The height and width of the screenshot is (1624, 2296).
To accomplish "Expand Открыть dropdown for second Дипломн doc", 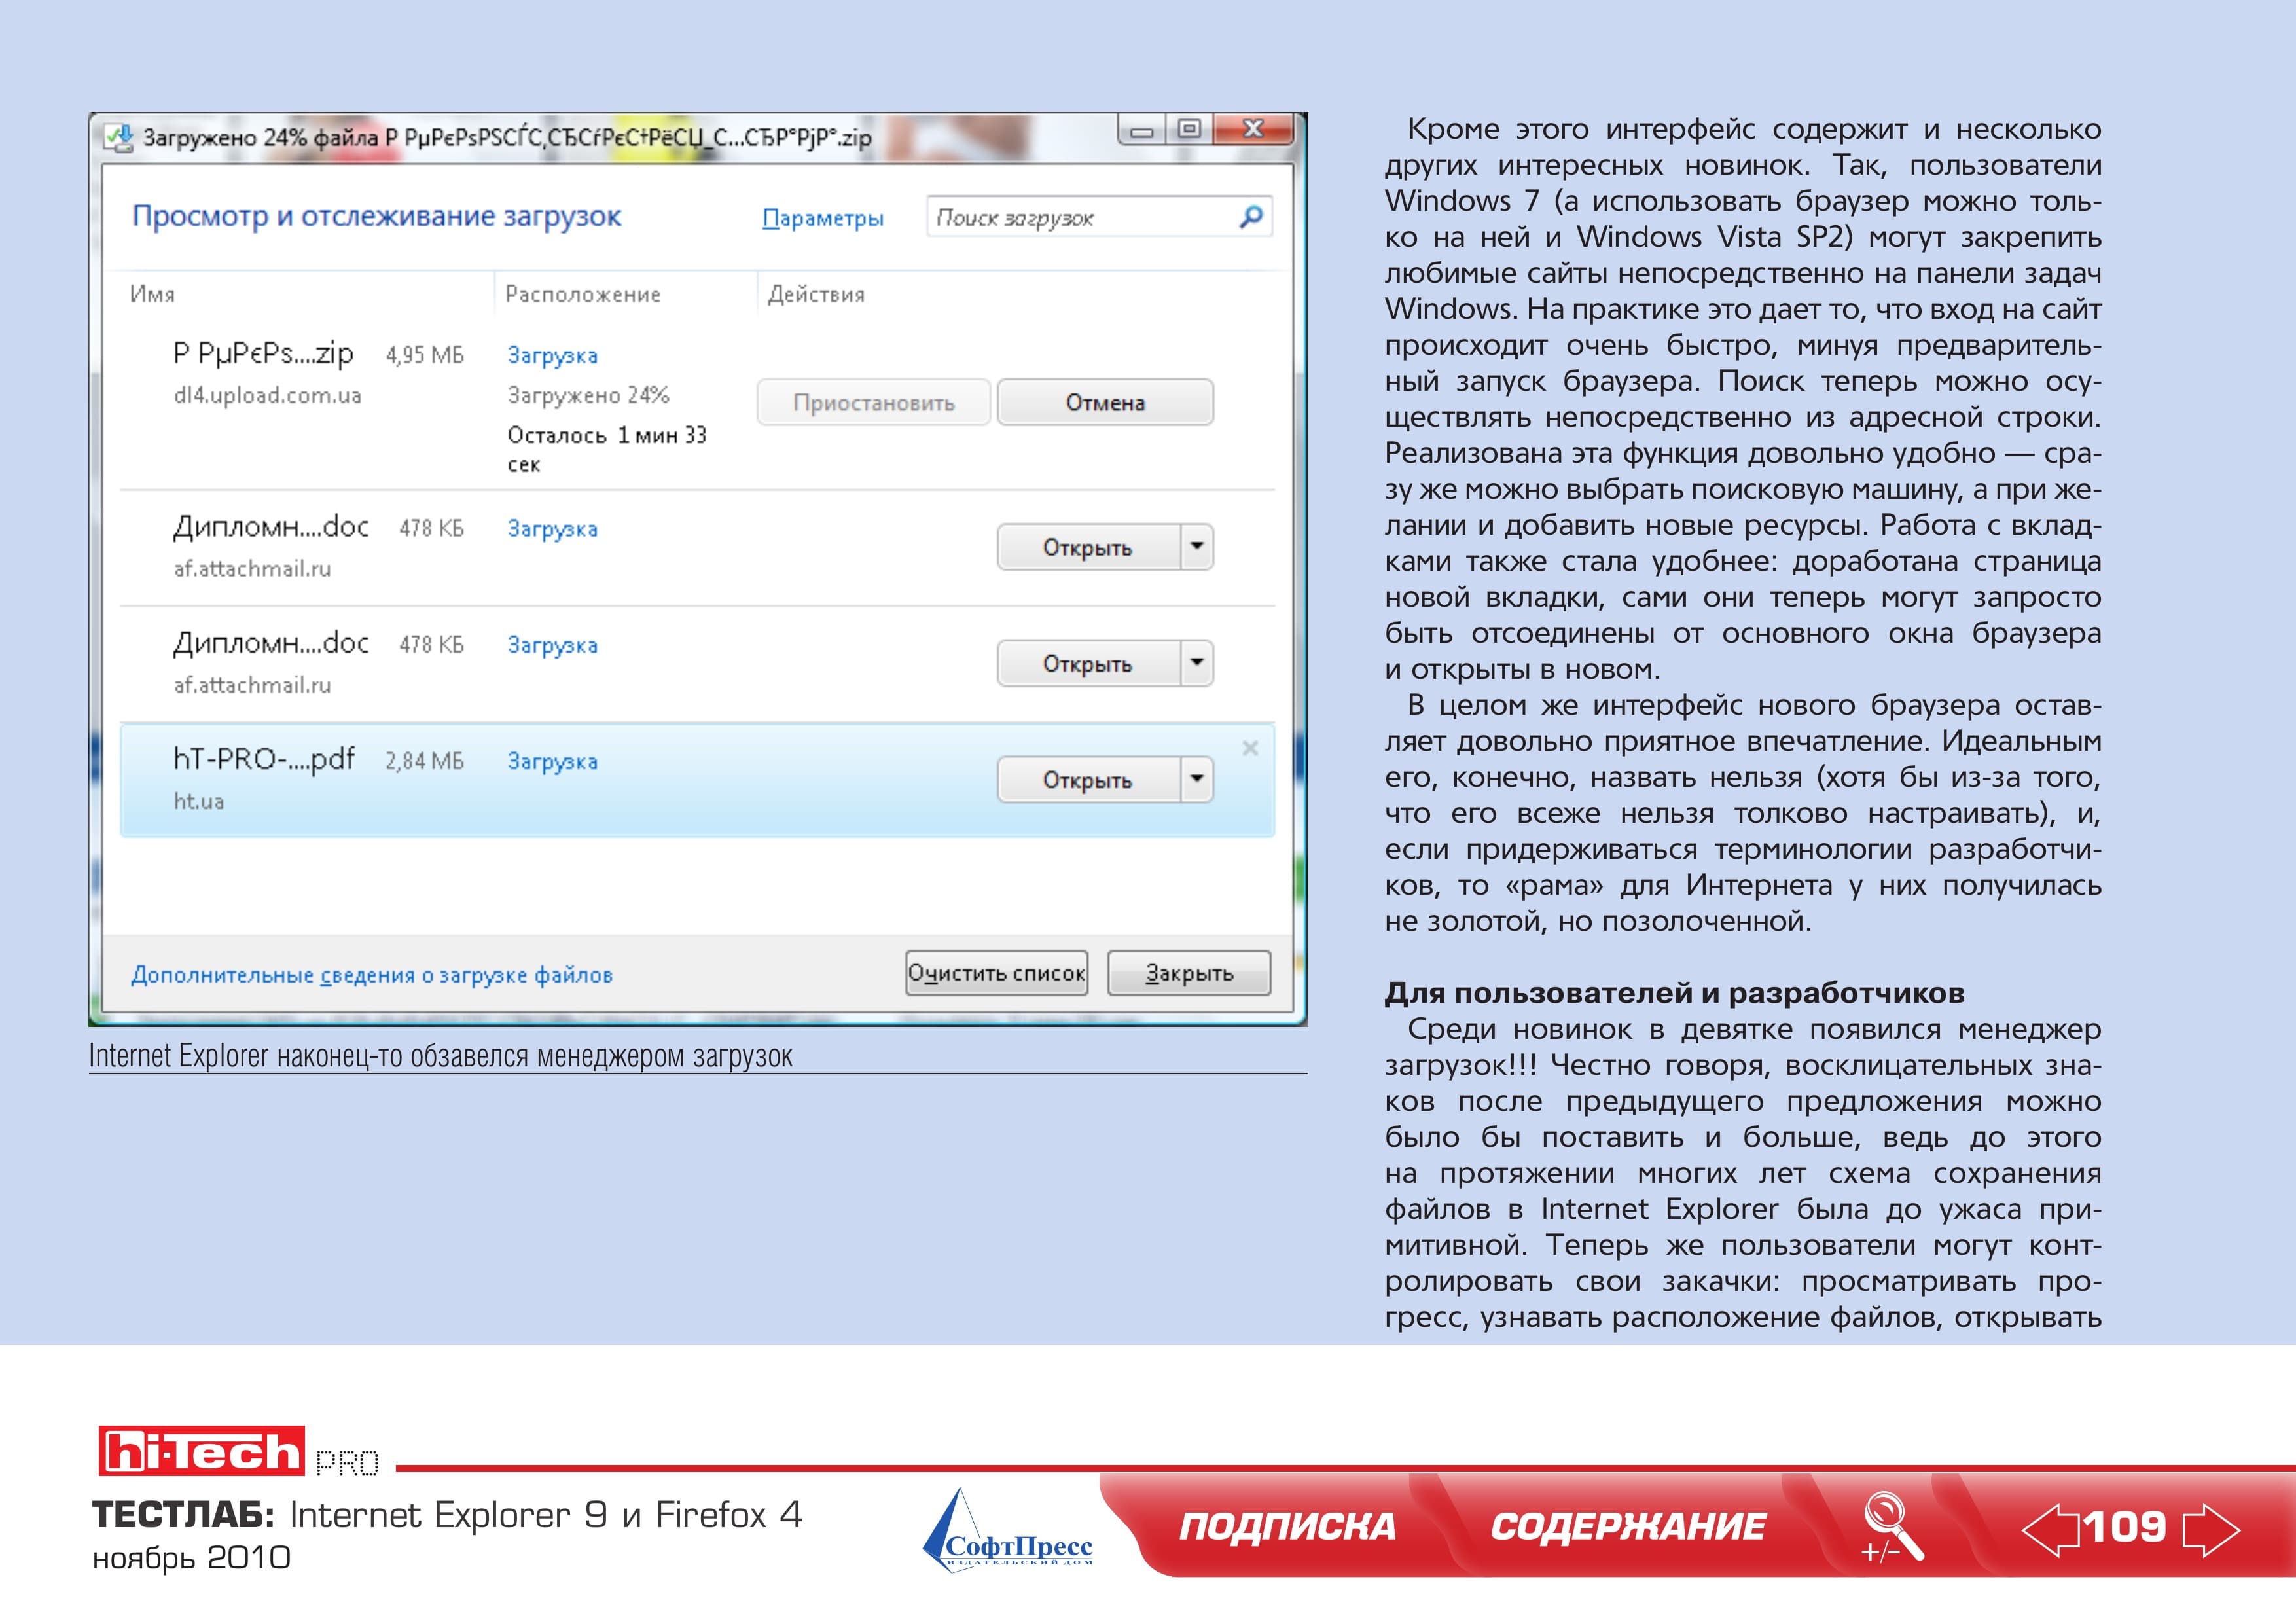I will (x=1197, y=663).
